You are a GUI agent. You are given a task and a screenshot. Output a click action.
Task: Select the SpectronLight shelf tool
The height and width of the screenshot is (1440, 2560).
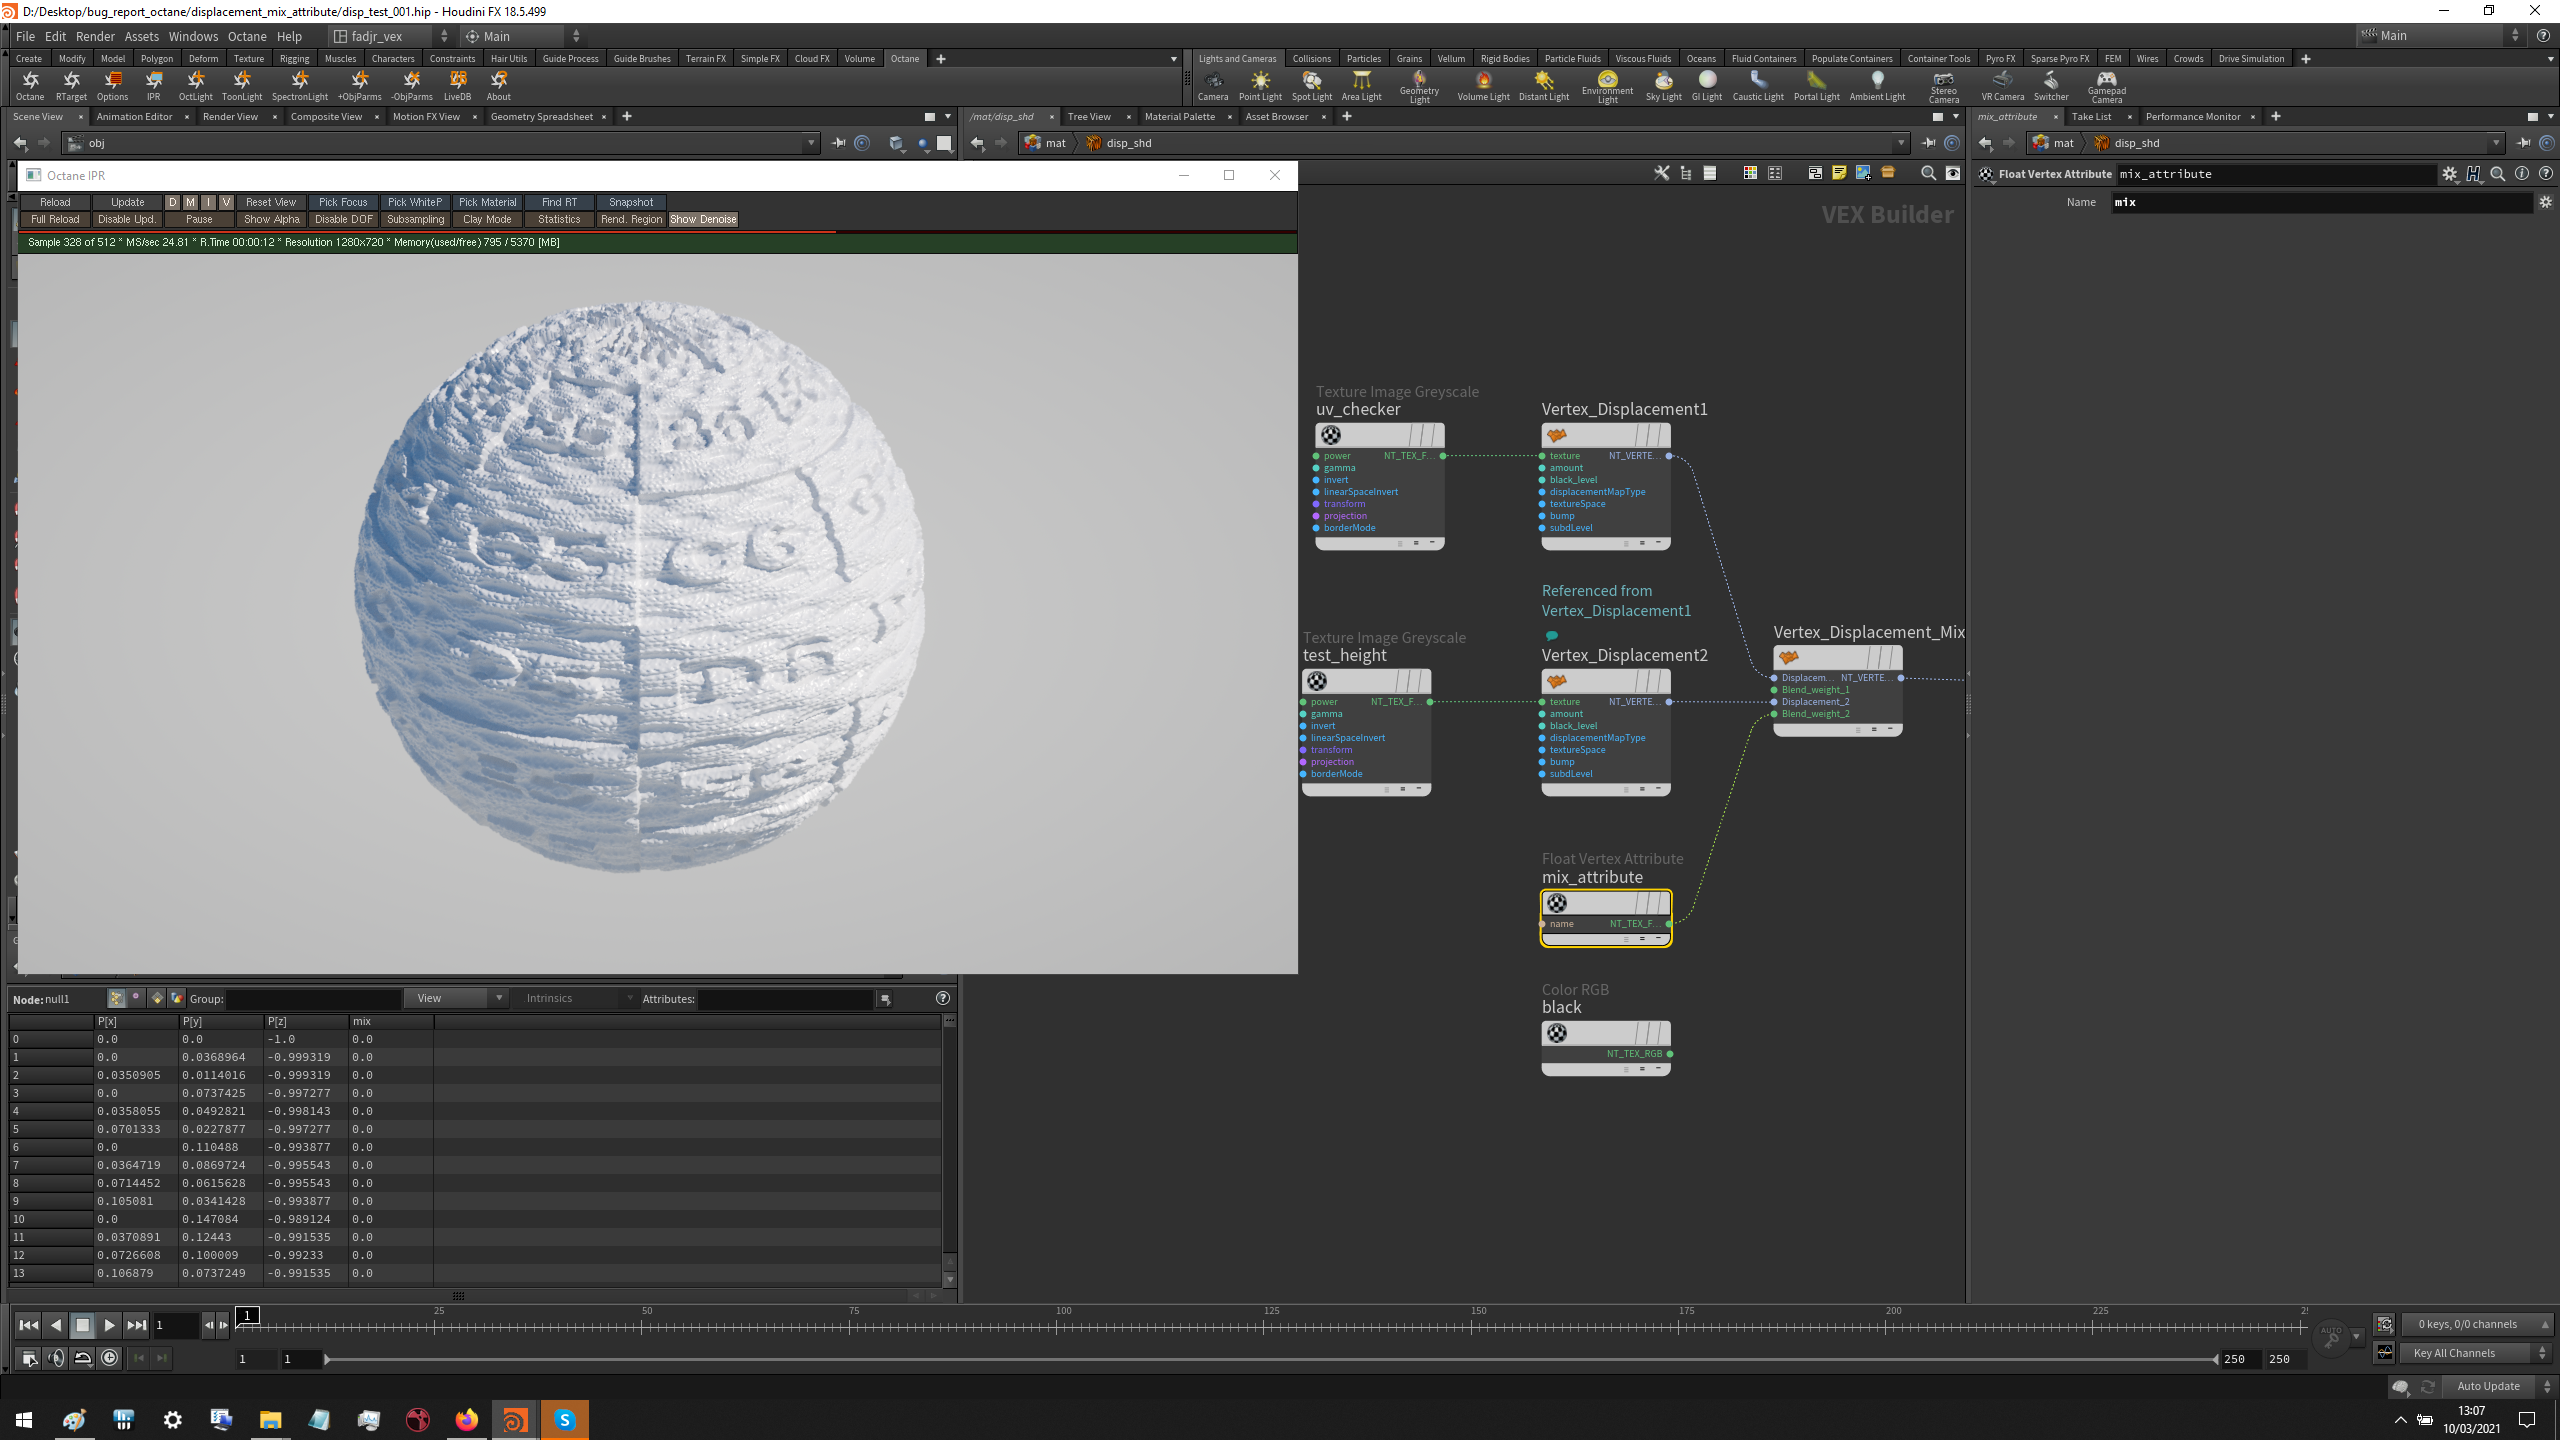299,85
